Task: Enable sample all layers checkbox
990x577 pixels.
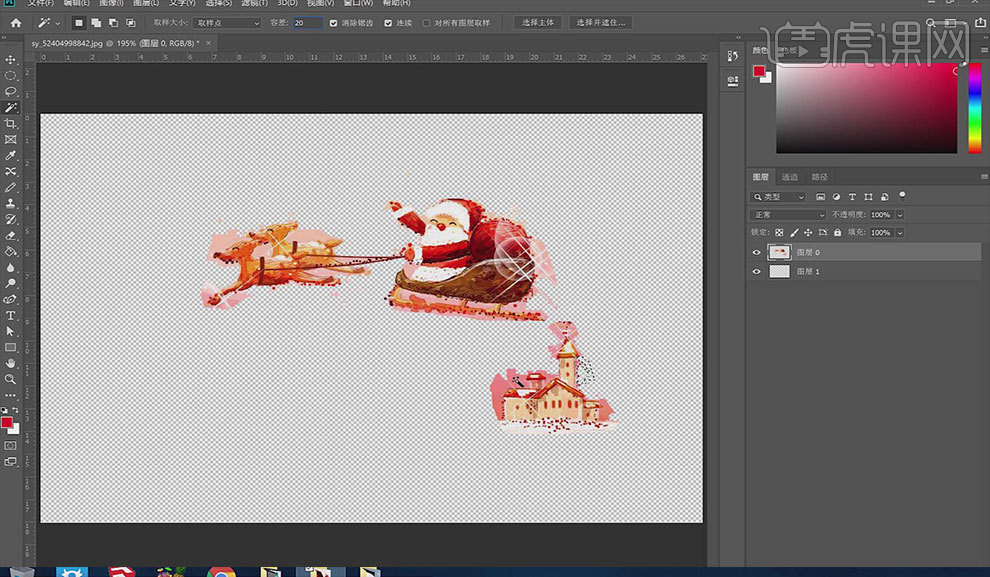Action: coord(426,23)
